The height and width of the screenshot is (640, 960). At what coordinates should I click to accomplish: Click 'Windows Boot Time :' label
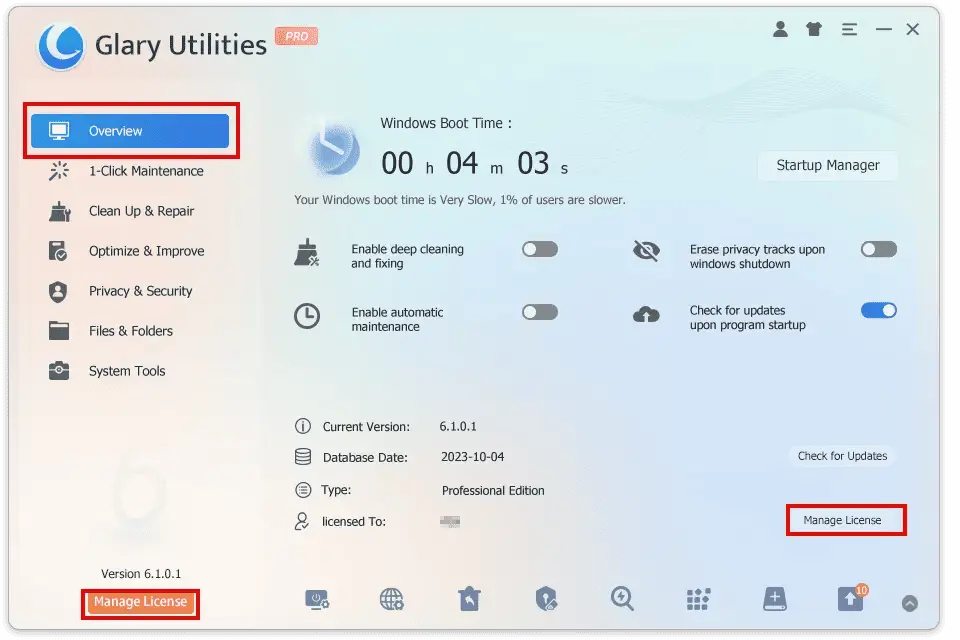(446, 123)
